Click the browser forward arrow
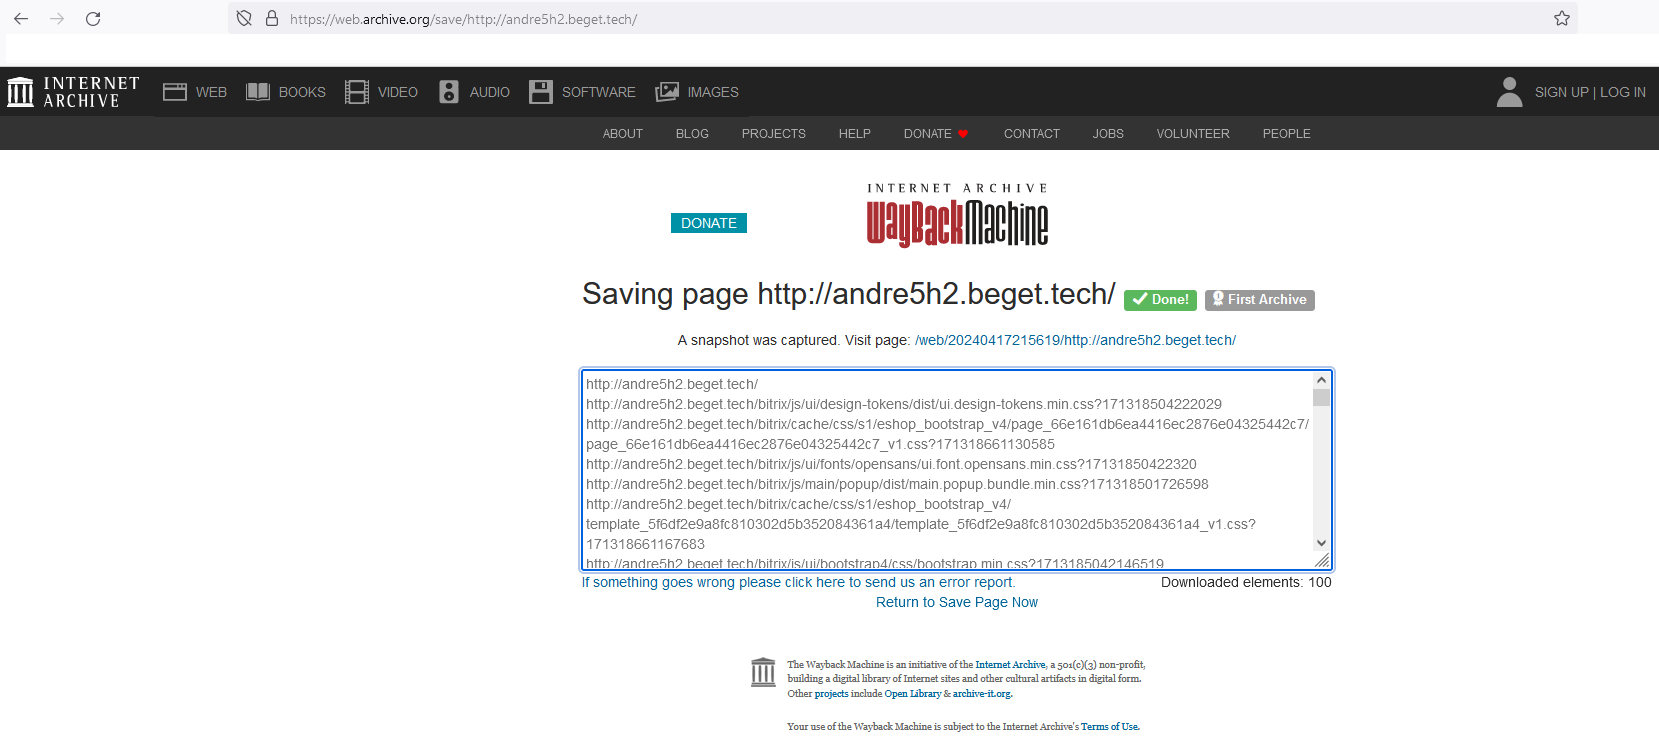Image resolution: width=1659 pixels, height=747 pixels. 57,19
